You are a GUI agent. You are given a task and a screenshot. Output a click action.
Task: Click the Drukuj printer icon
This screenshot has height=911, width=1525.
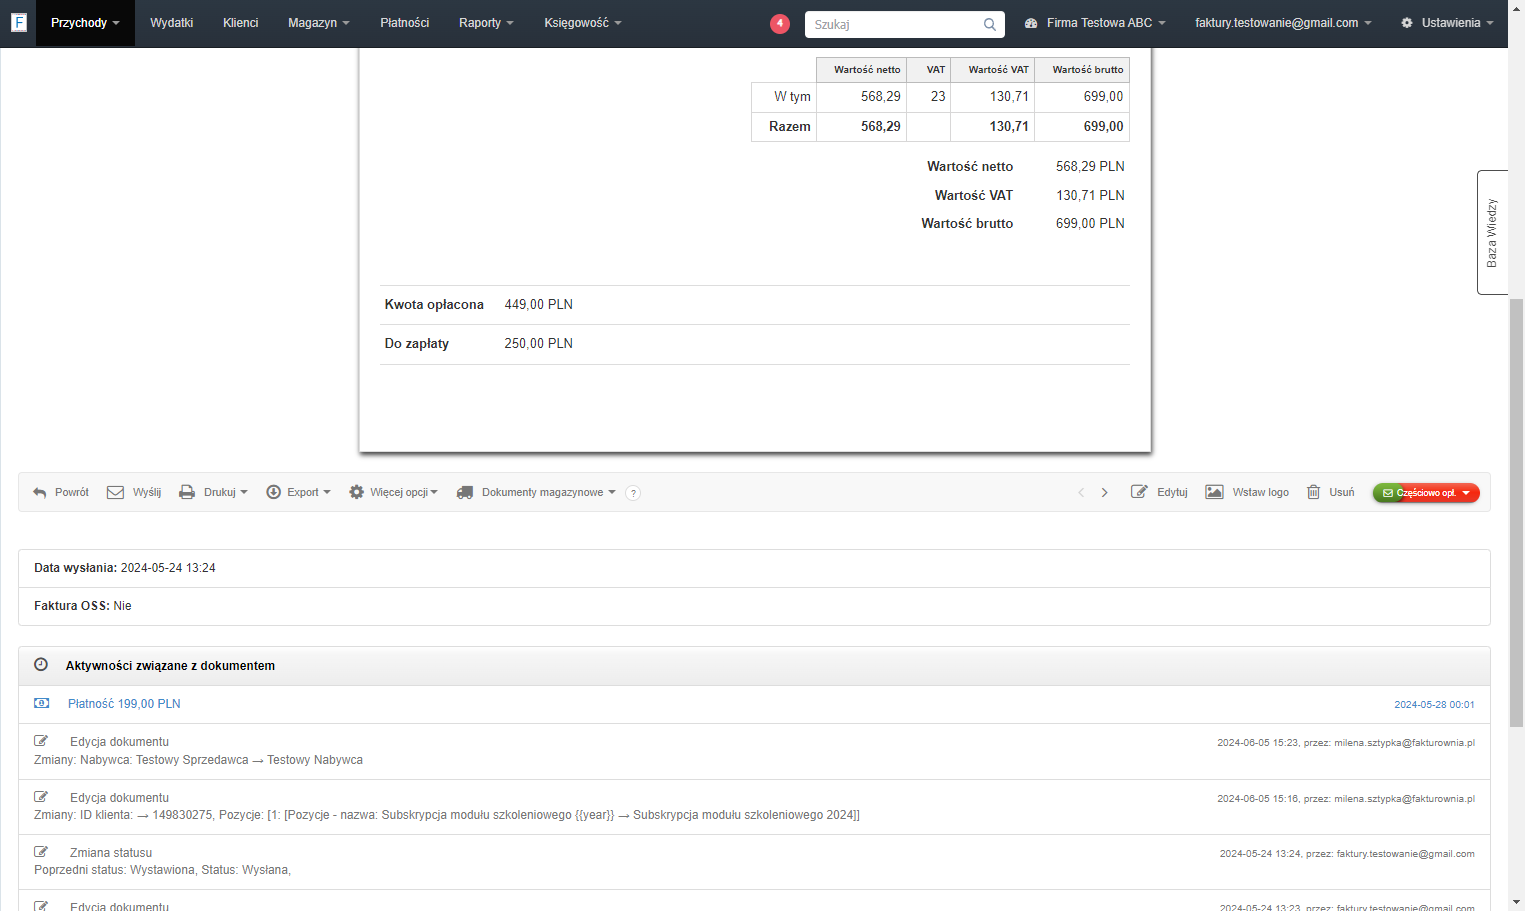click(187, 492)
